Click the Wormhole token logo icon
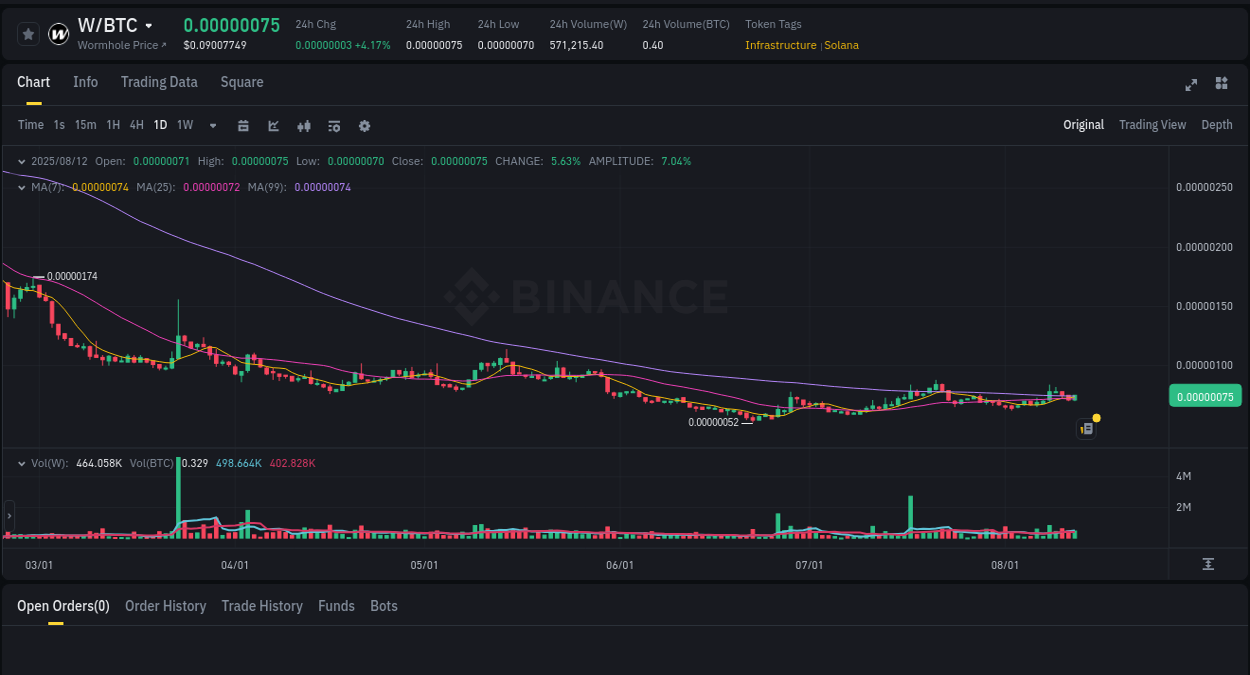1250x675 pixels. click(x=59, y=34)
